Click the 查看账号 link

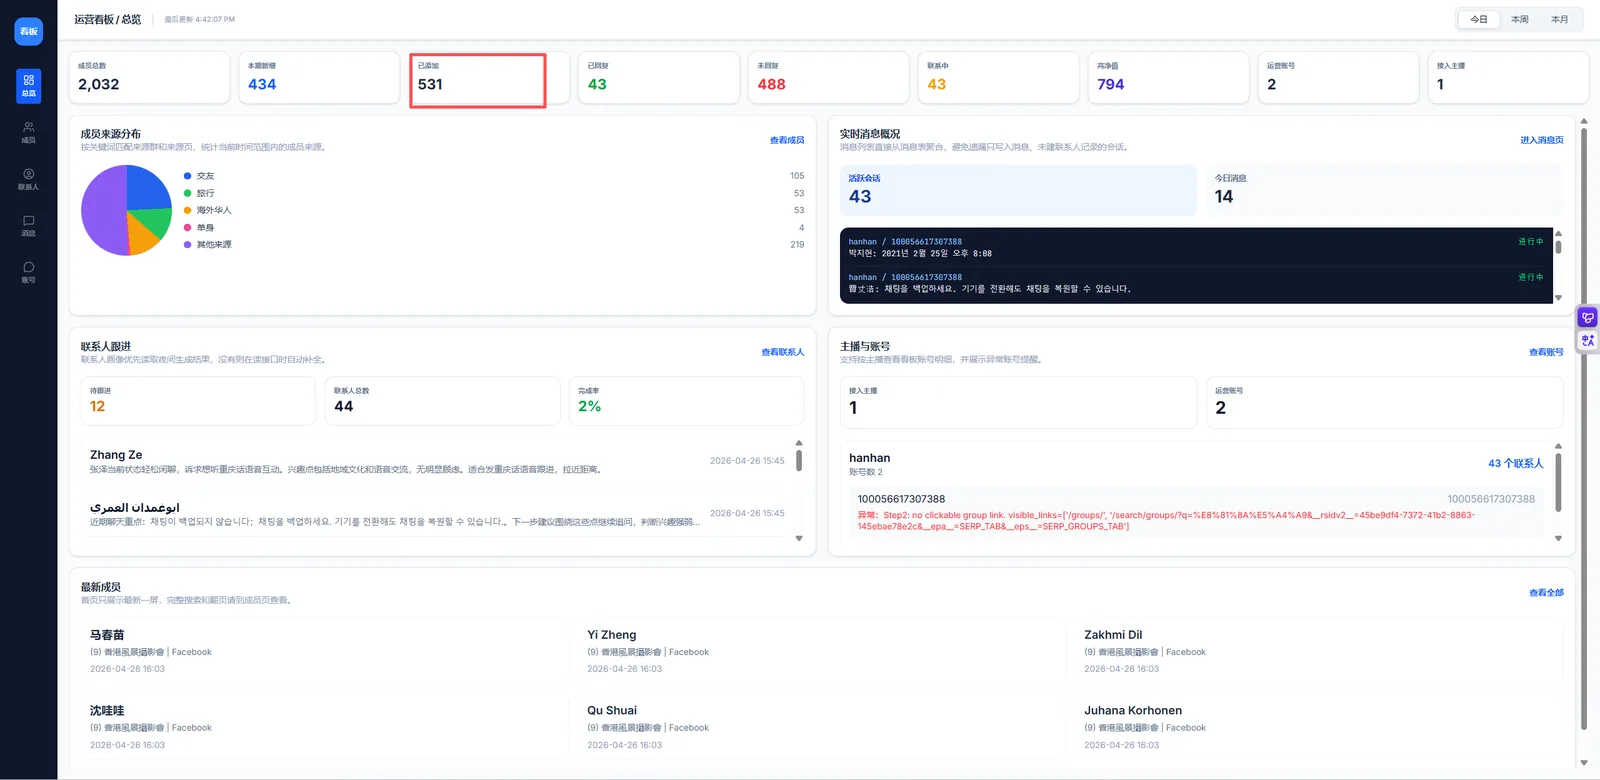click(x=1546, y=352)
